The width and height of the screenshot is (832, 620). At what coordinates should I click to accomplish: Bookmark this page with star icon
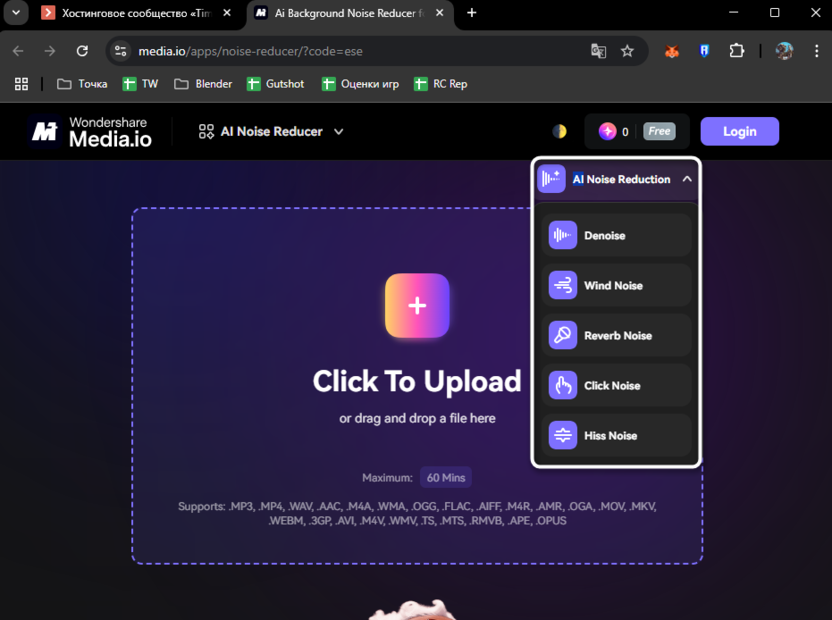coord(627,51)
